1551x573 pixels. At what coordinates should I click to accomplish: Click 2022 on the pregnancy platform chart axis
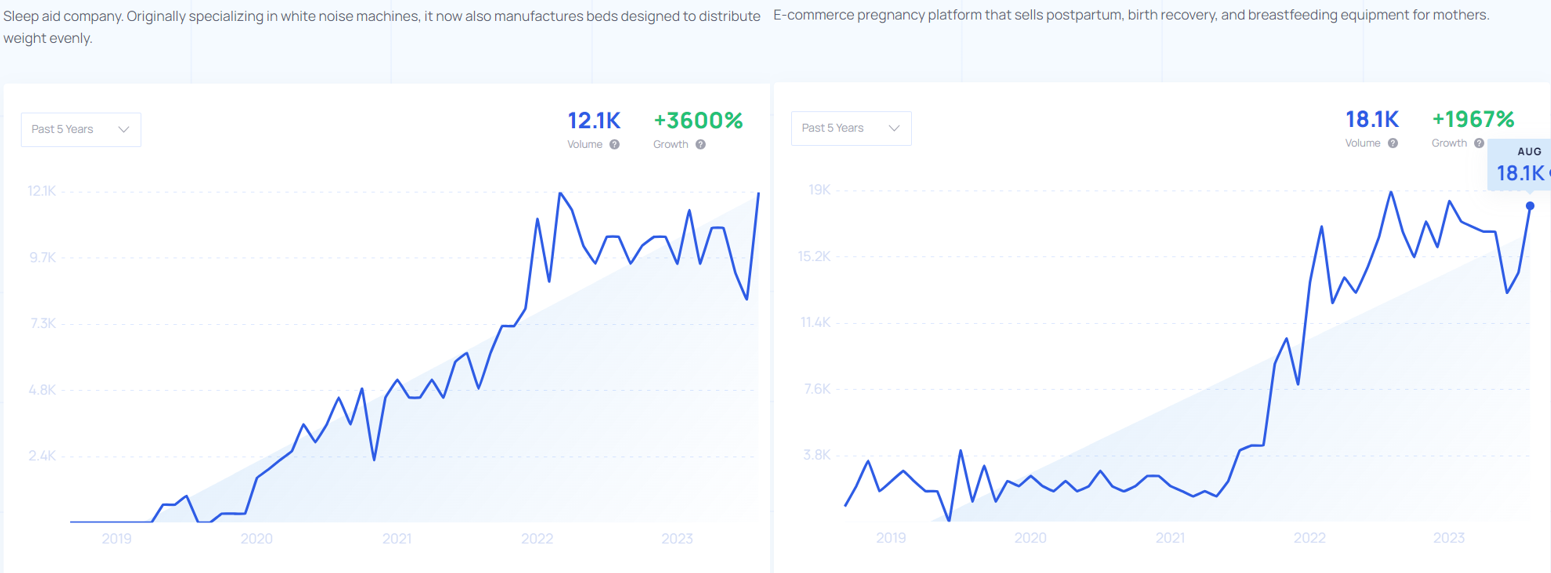(1309, 538)
